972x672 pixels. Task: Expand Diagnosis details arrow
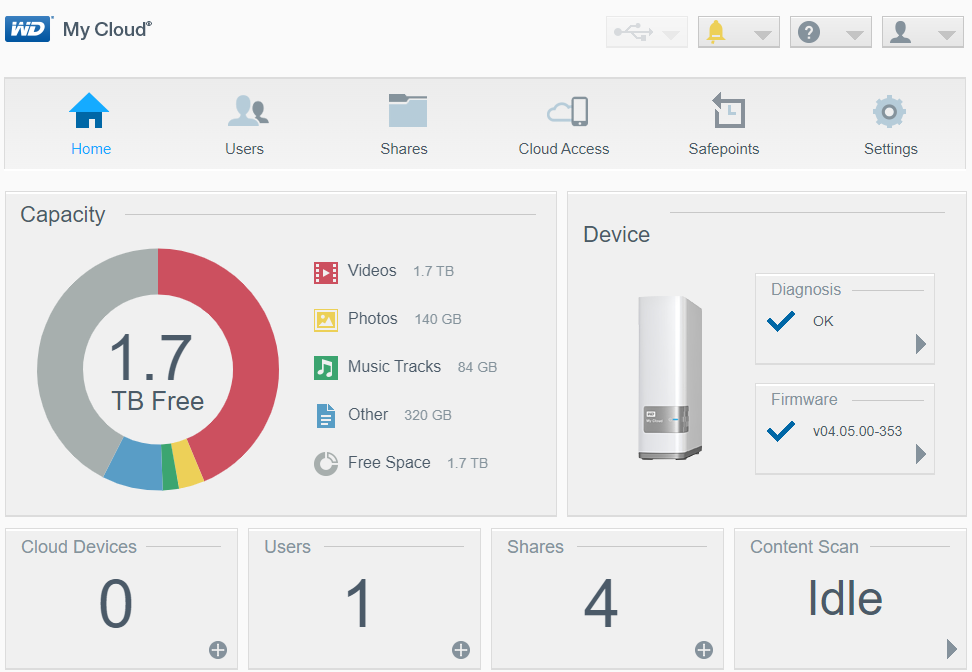(x=921, y=344)
